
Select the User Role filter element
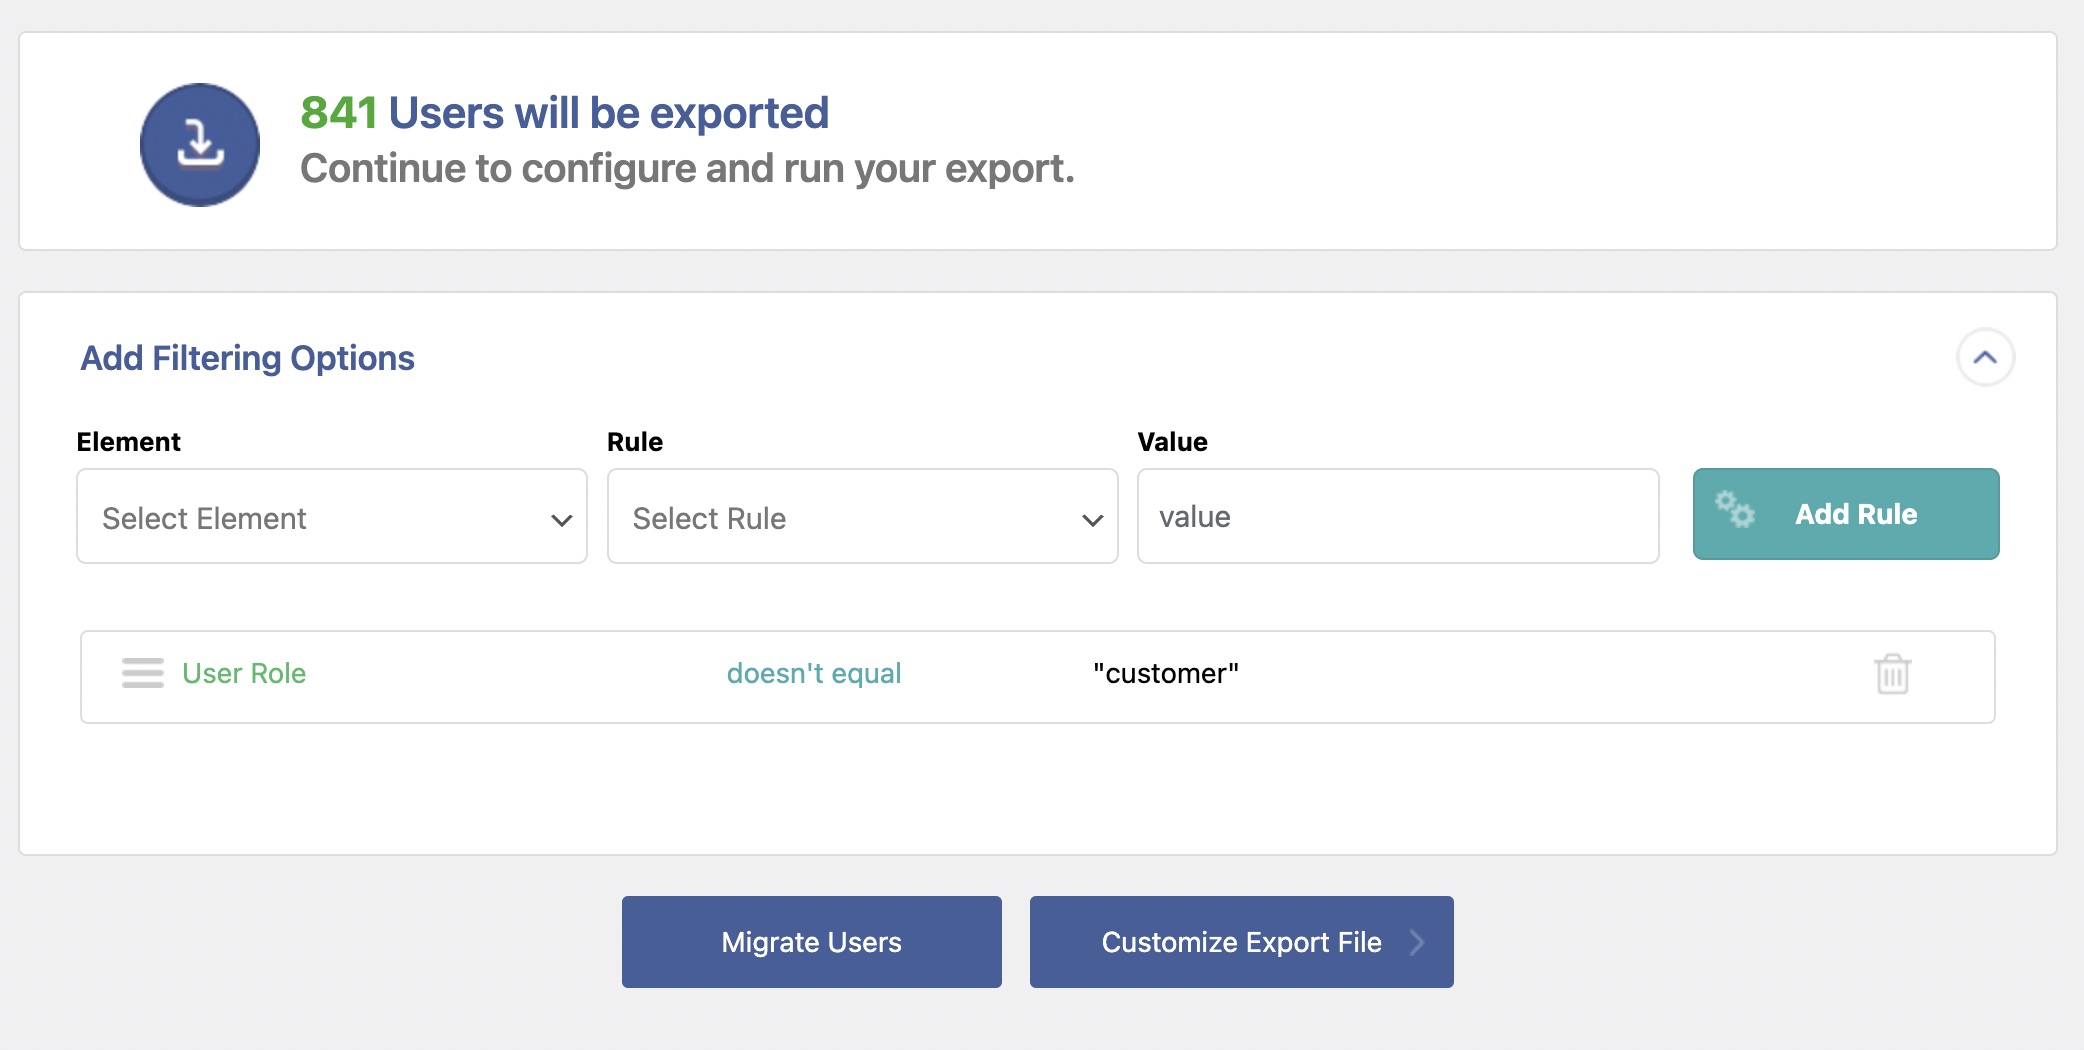244,673
